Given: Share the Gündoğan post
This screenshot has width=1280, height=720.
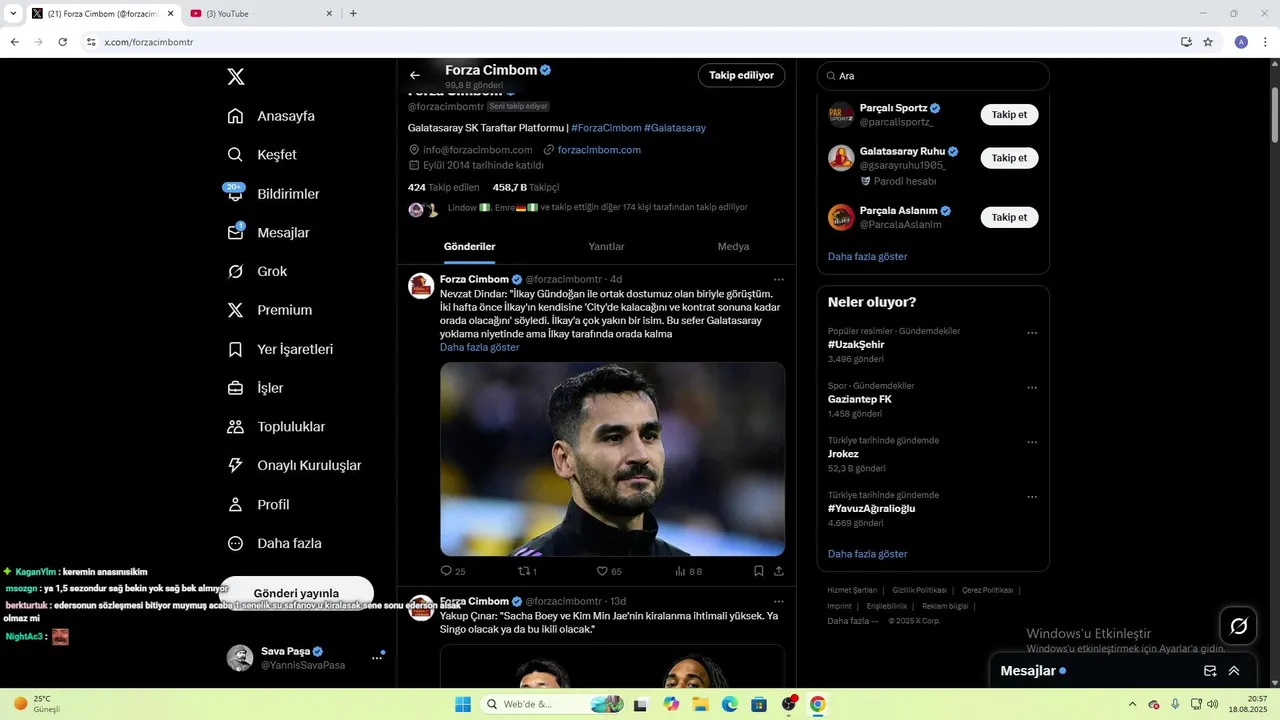Looking at the screenshot, I should click(778, 571).
